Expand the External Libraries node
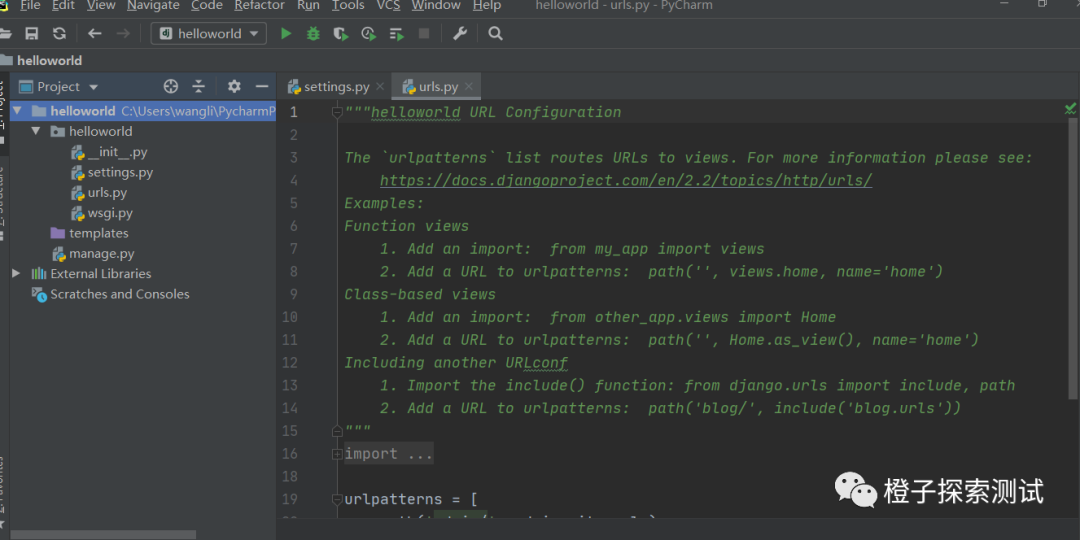This screenshot has height=540, width=1080. coord(17,273)
